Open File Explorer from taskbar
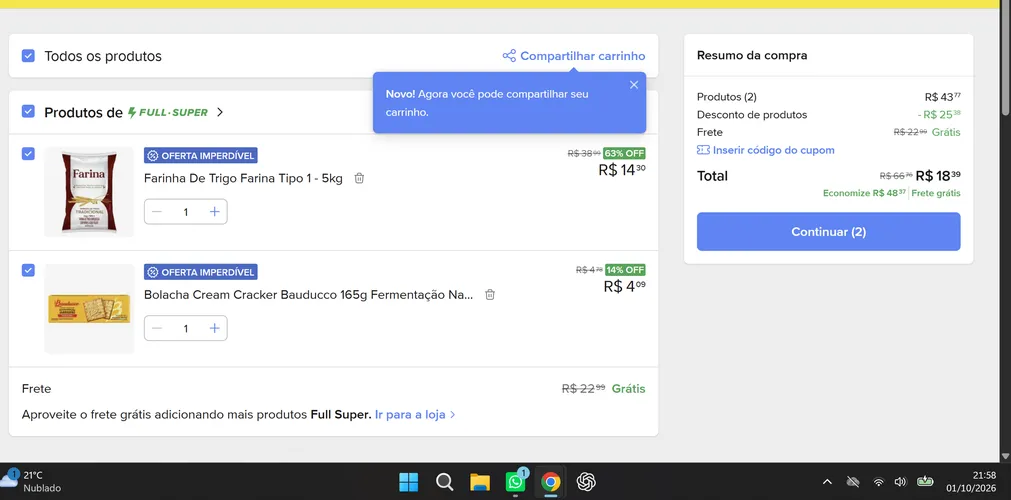The height and width of the screenshot is (500, 1011). coord(480,482)
